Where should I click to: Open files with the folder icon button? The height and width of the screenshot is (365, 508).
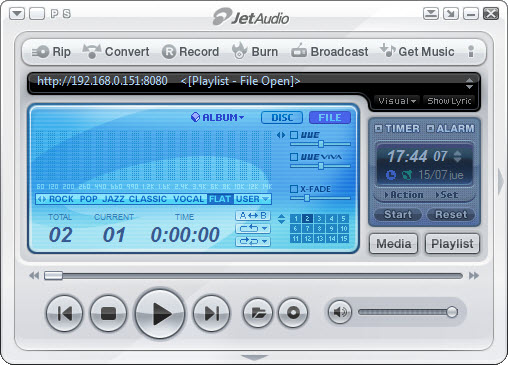click(x=258, y=313)
